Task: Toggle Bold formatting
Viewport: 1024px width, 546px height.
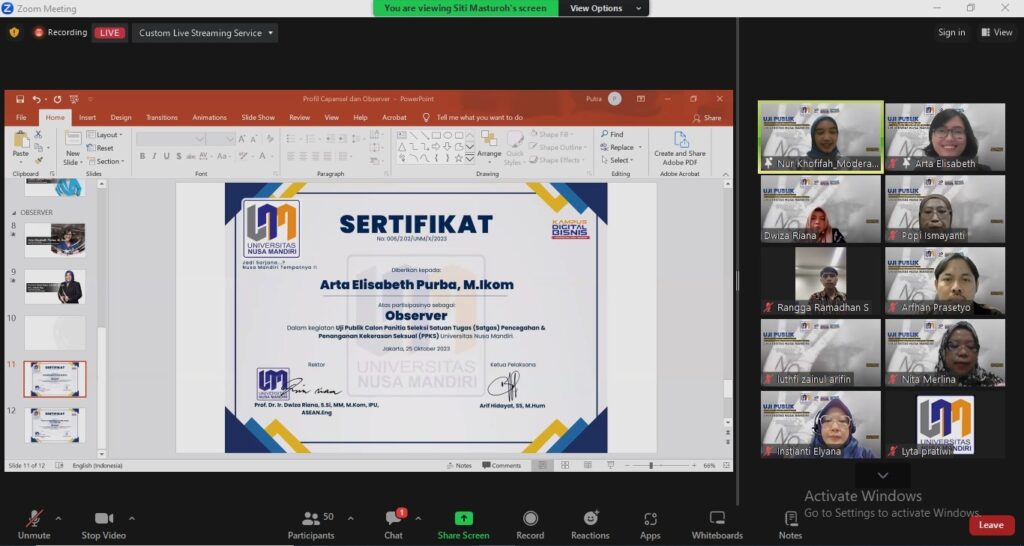Action: 142,157
